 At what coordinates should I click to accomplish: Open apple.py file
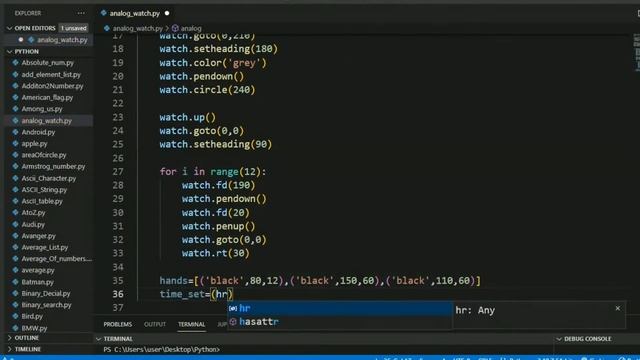pos(34,144)
